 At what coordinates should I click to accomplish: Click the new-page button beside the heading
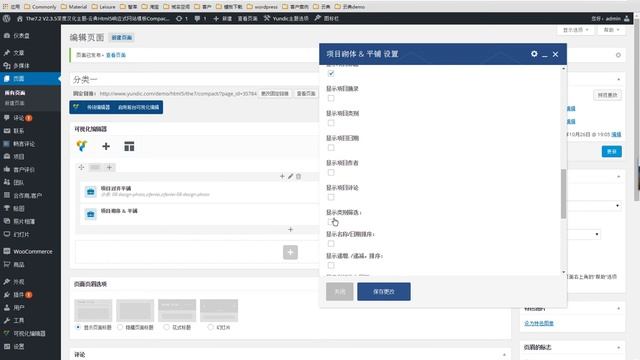pyautogui.click(x=122, y=38)
